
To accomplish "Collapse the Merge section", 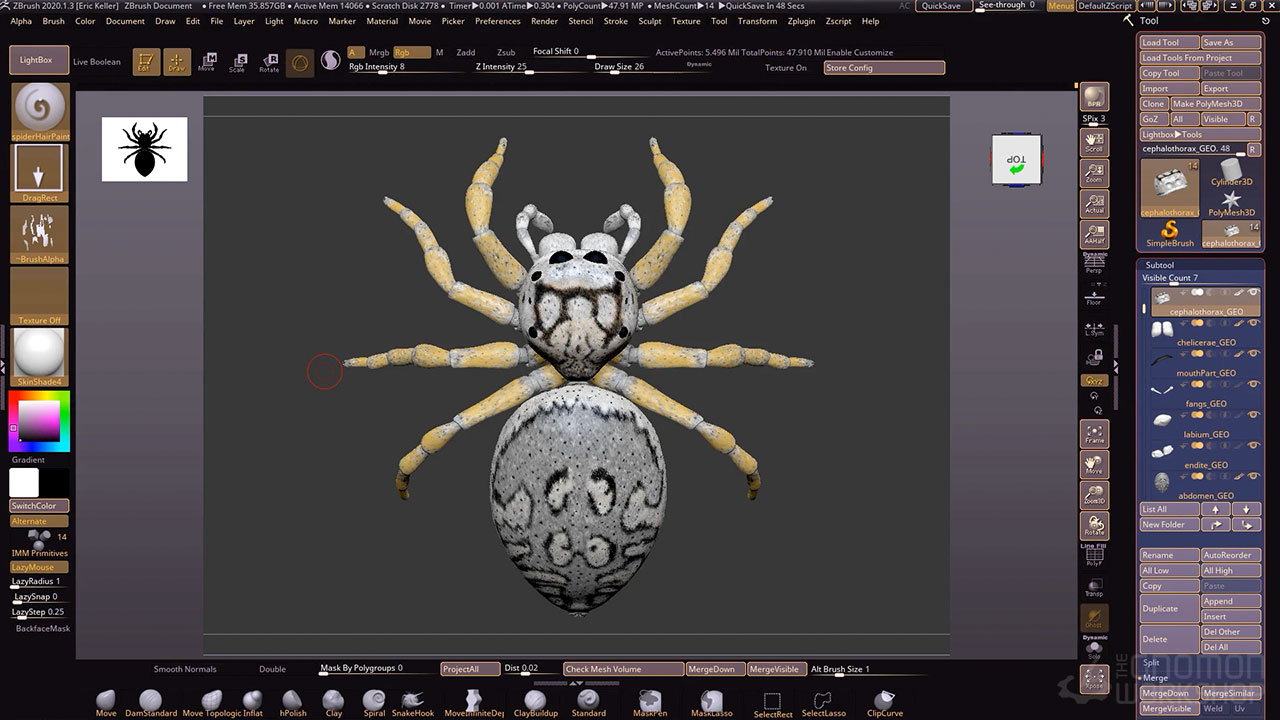I will [1154, 678].
